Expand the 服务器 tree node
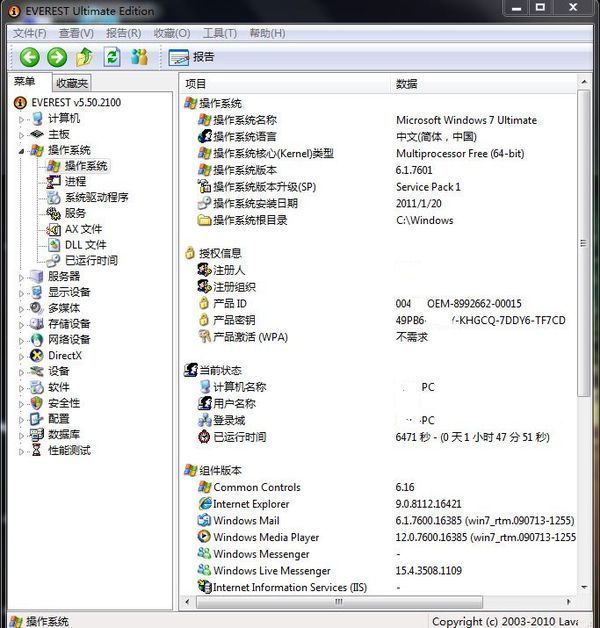This screenshot has height=628, width=600. click(21, 277)
